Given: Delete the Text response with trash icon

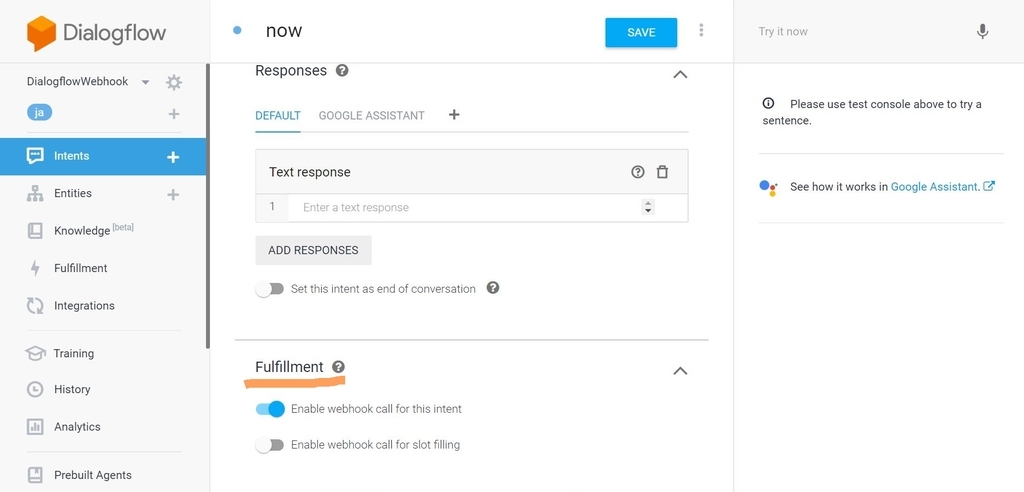Looking at the screenshot, I should click(662, 172).
